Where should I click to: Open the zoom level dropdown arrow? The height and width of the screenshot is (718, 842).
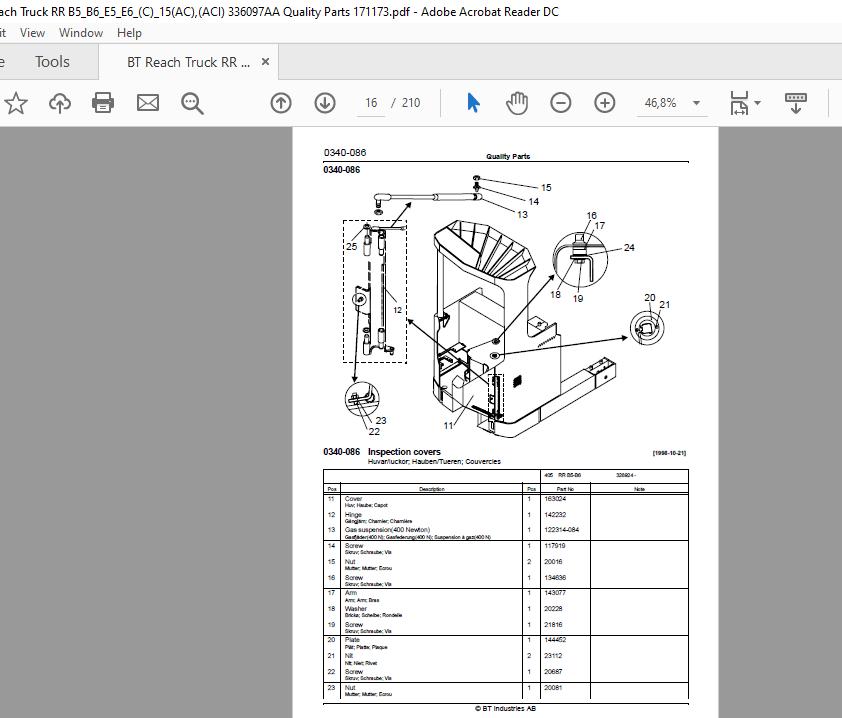696,103
